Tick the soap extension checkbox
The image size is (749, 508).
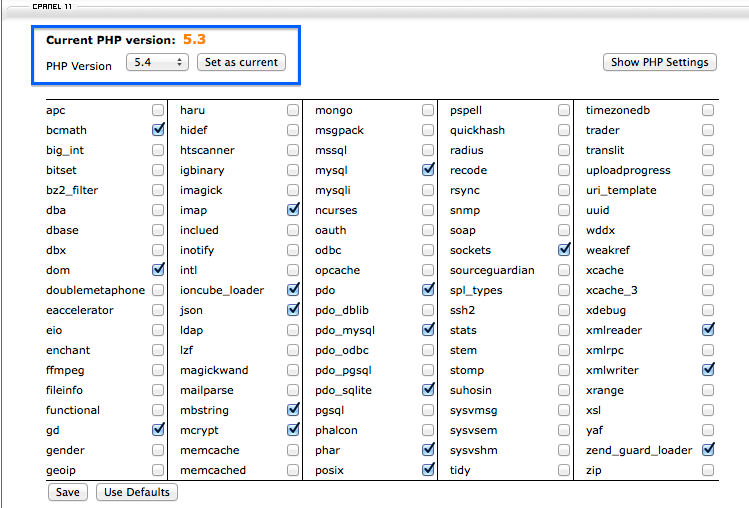(564, 230)
